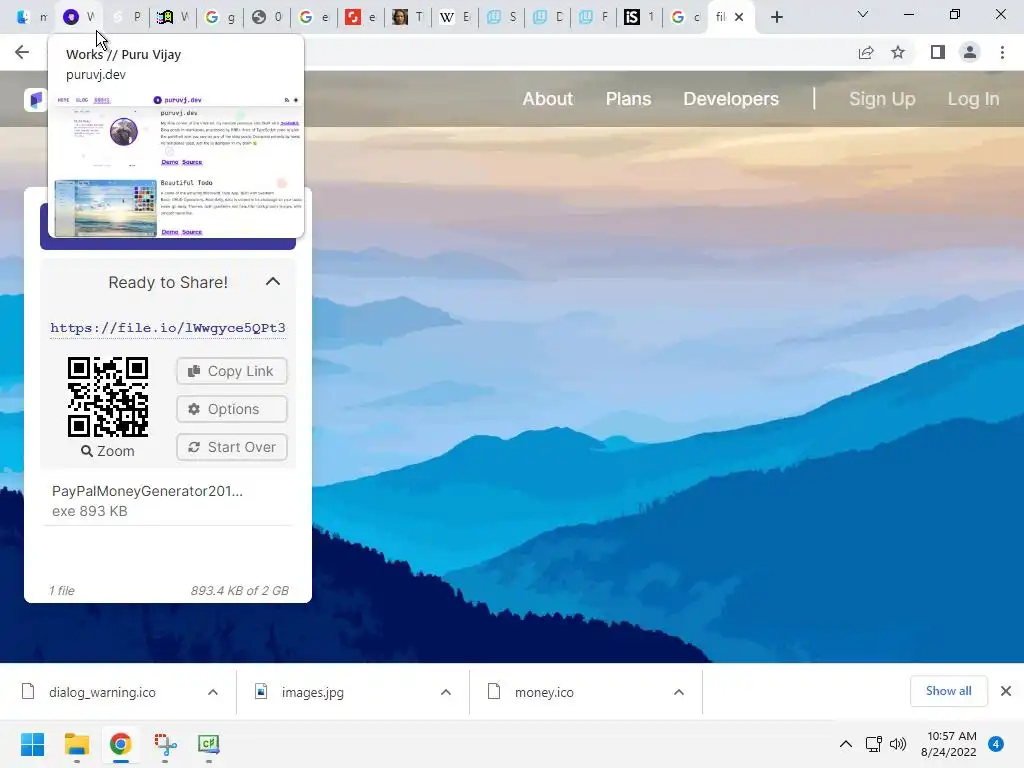1024x768 pixels.
Task: Click the '893.4 KB of 2 GB' text
Action: tap(240, 590)
